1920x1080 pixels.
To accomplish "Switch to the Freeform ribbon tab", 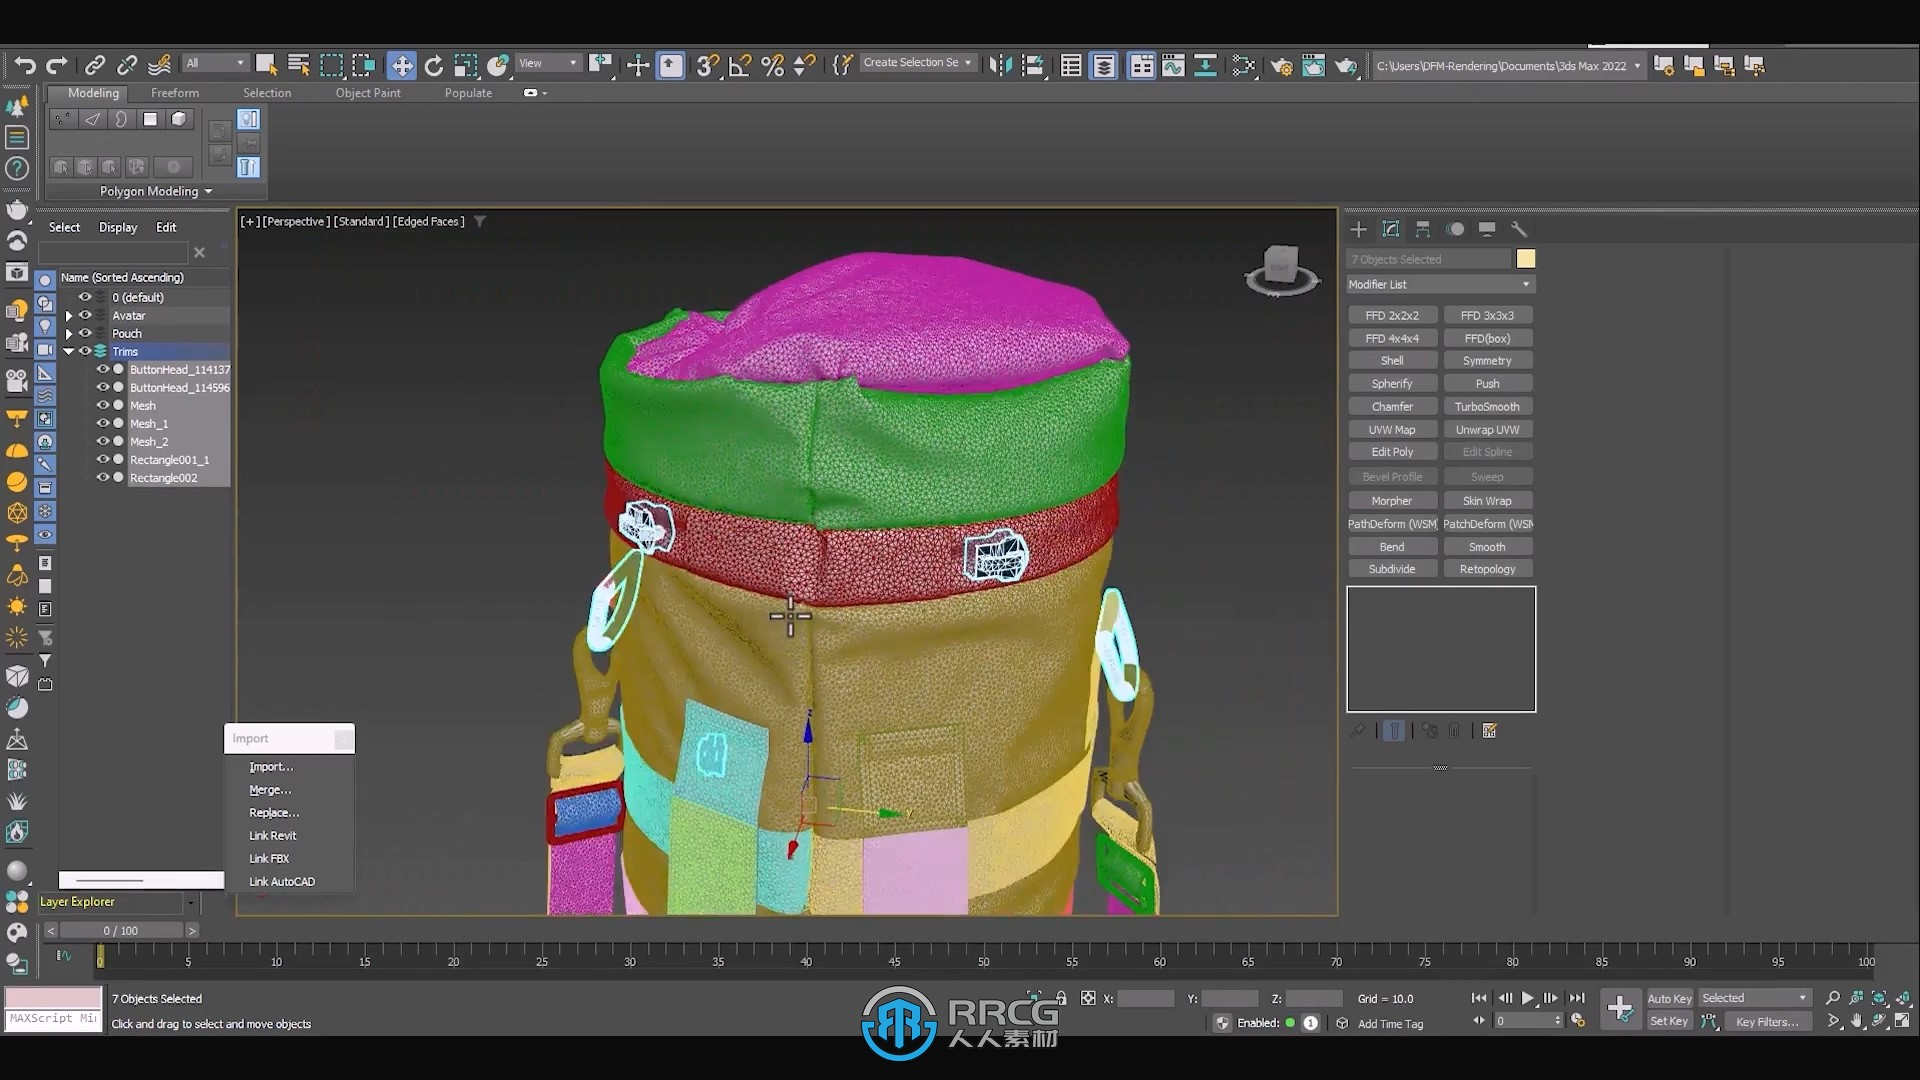I will [x=175, y=93].
